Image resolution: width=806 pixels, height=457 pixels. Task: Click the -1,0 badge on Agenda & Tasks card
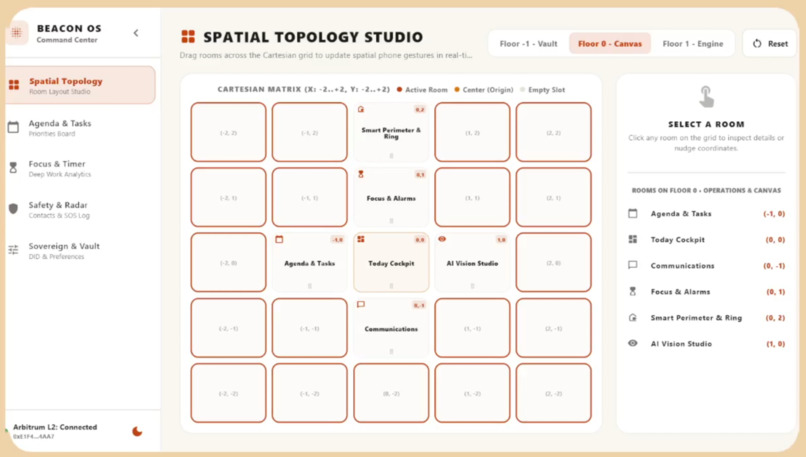coord(337,240)
